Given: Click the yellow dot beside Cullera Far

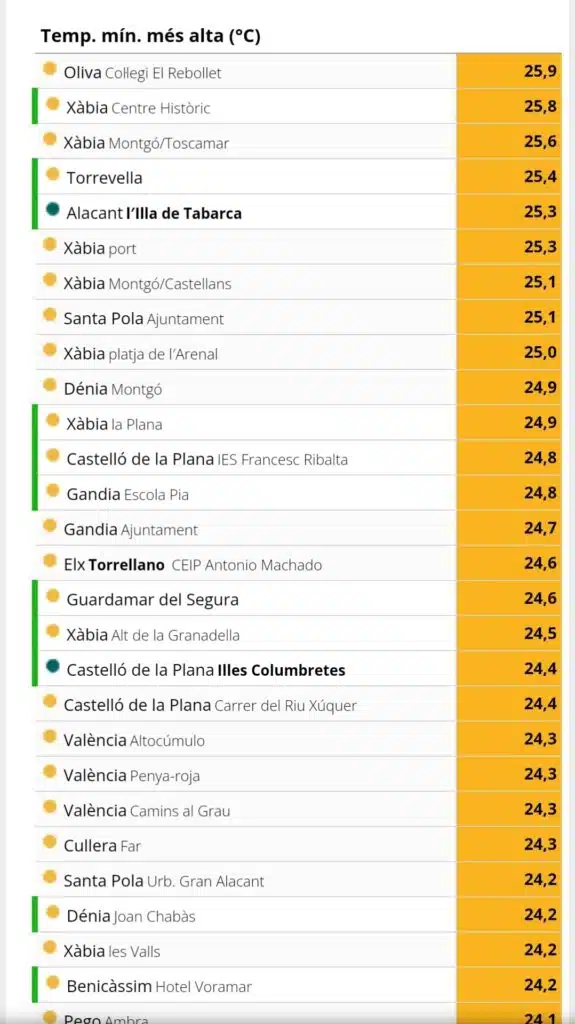Looking at the screenshot, I should pyautogui.click(x=50, y=842).
